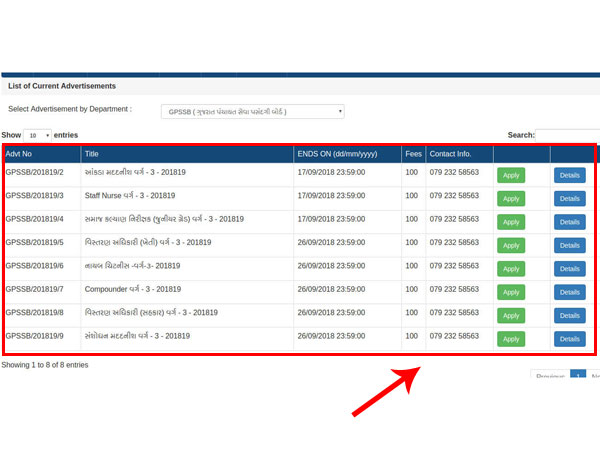View Details of Compounder GPSSB/201819/7

click(x=570, y=292)
